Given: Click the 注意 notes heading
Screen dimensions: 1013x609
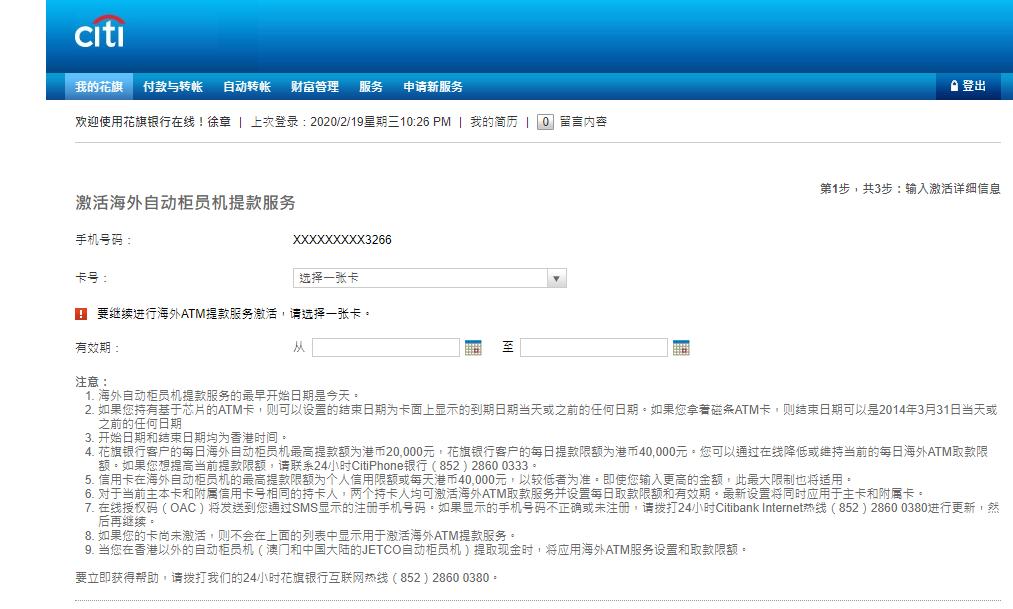Looking at the screenshot, I should point(92,382).
